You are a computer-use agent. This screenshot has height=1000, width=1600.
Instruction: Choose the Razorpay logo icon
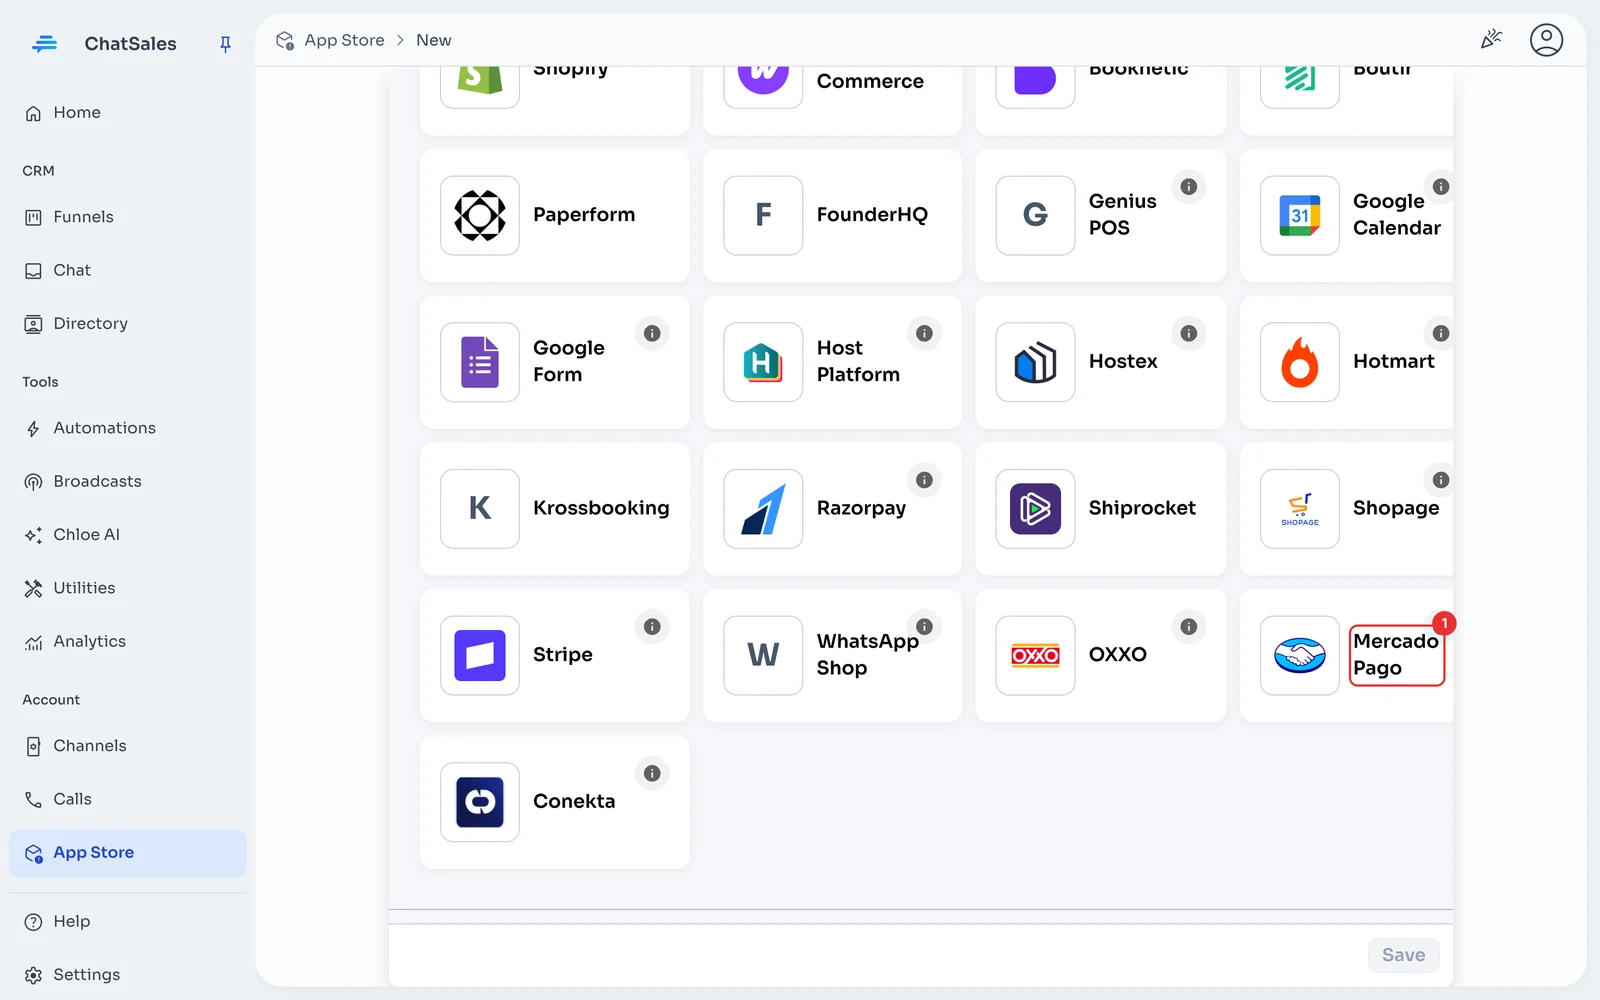(763, 509)
